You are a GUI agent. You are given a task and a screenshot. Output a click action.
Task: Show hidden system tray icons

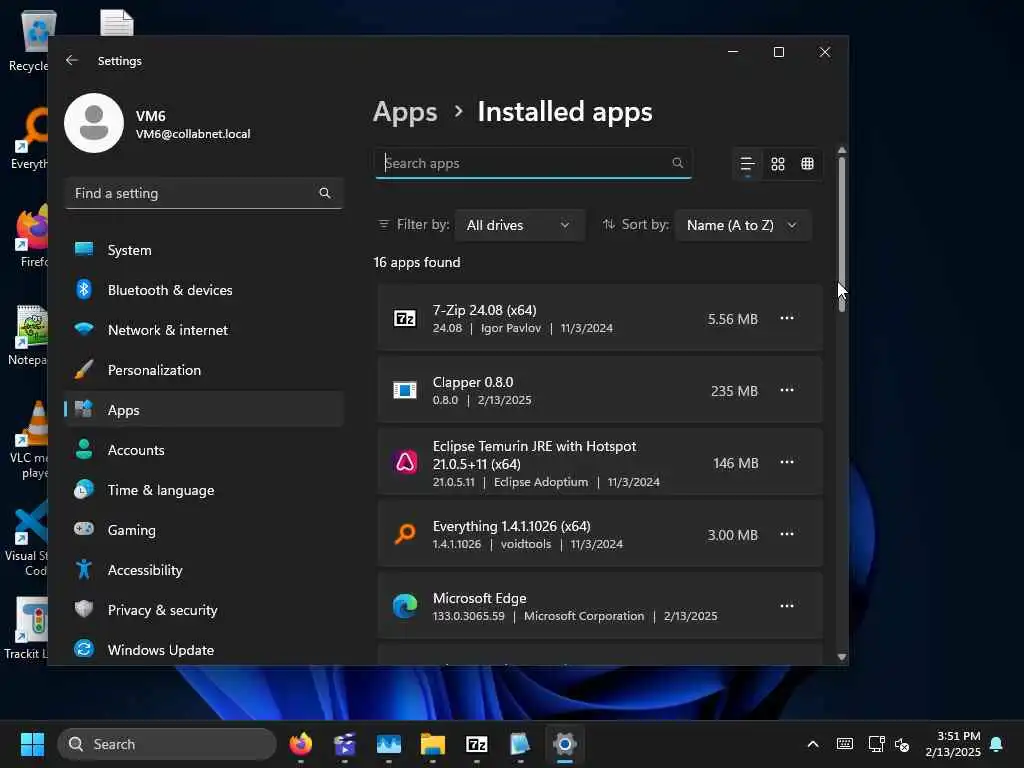point(812,744)
